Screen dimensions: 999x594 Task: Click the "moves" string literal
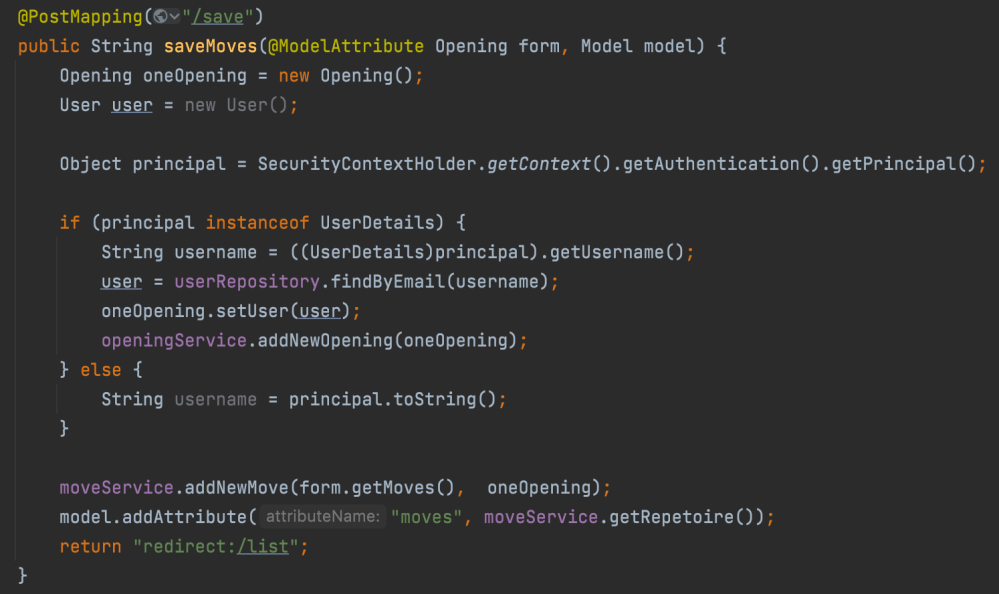(427, 517)
